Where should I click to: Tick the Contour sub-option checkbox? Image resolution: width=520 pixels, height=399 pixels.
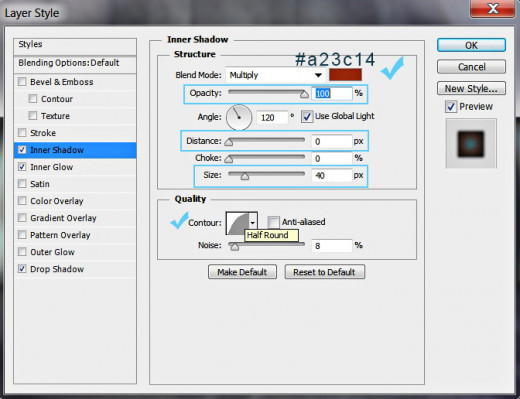click(33, 99)
